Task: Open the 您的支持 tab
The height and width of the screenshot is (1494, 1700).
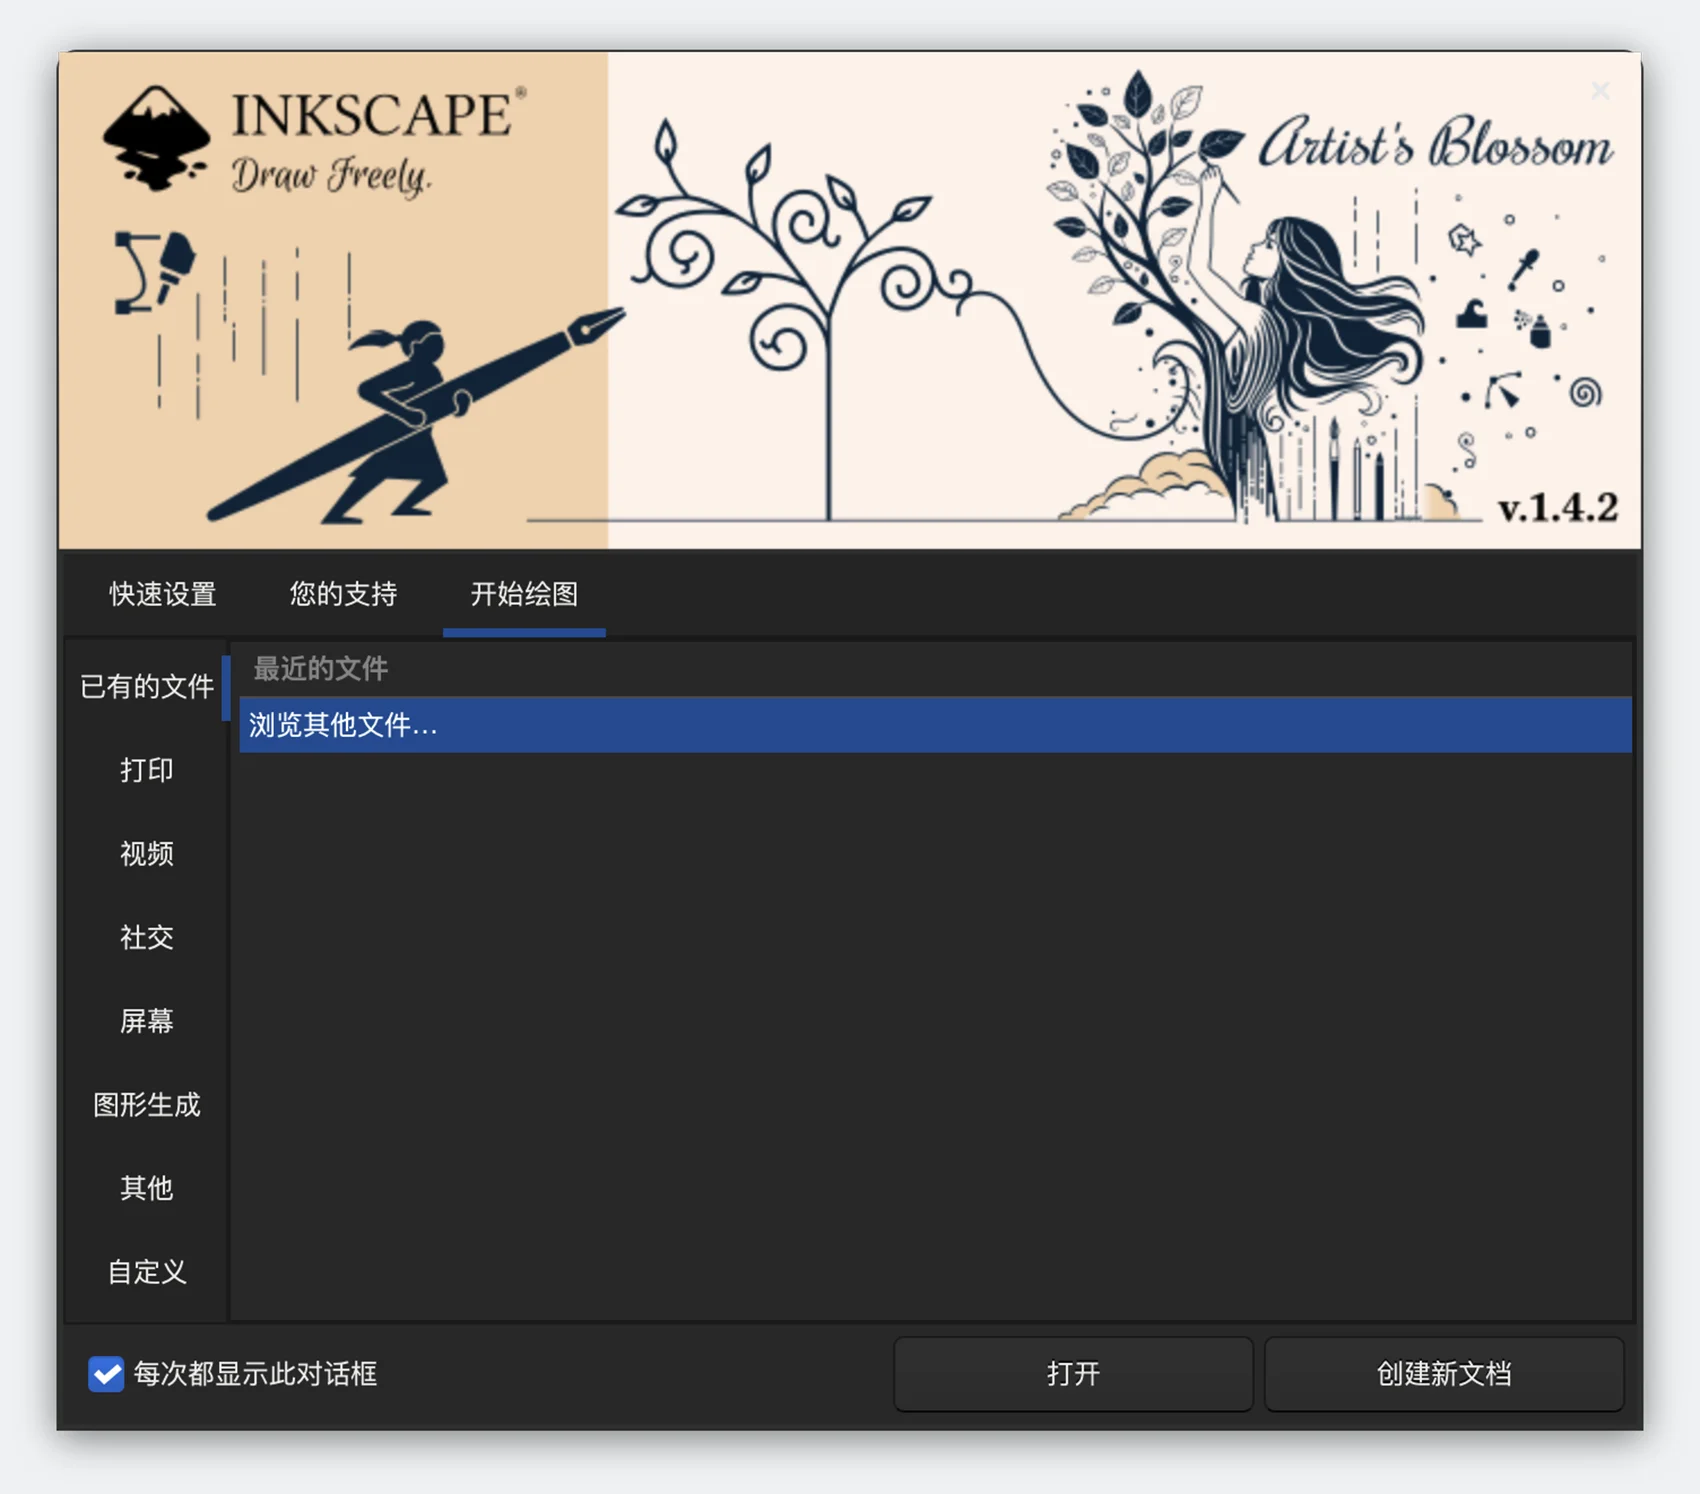Action: tap(343, 594)
